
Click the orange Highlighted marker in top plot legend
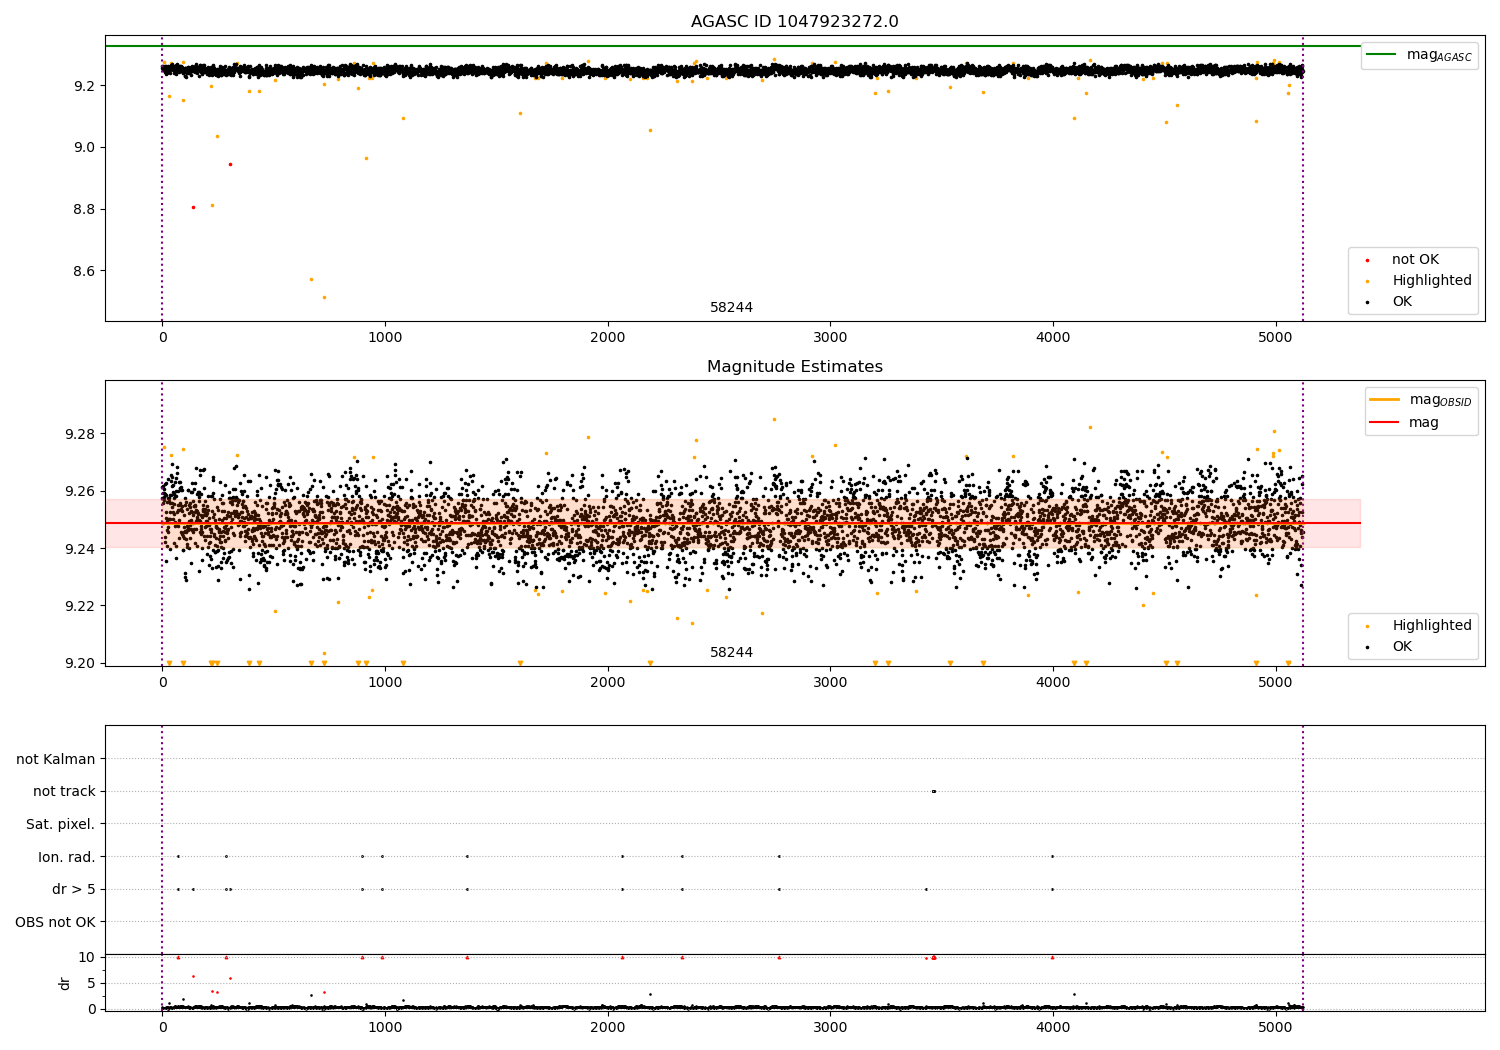pyautogui.click(x=1368, y=281)
